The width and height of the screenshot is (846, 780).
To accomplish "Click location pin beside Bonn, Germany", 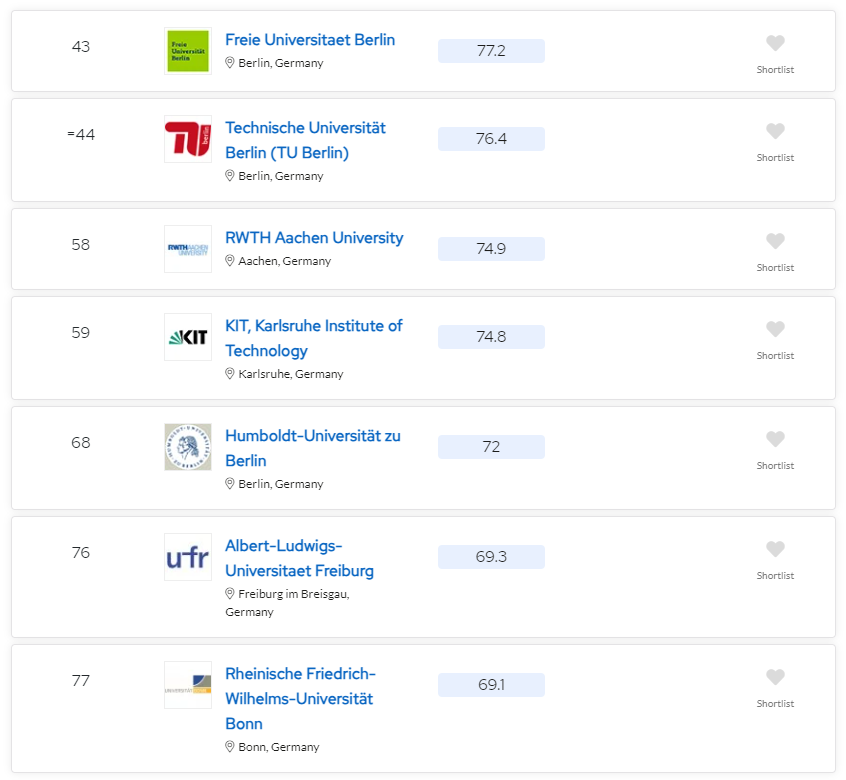I will tap(229, 747).
